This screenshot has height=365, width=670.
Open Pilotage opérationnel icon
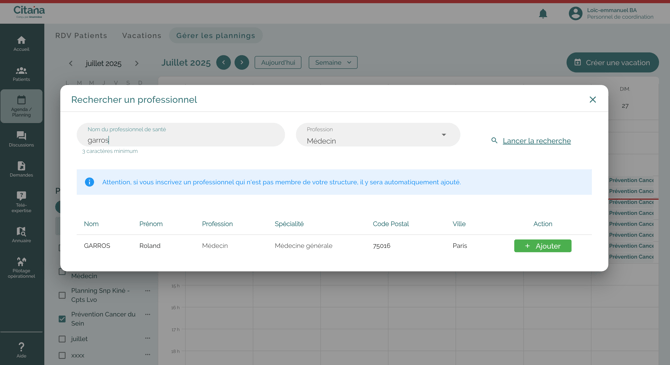[x=21, y=268]
